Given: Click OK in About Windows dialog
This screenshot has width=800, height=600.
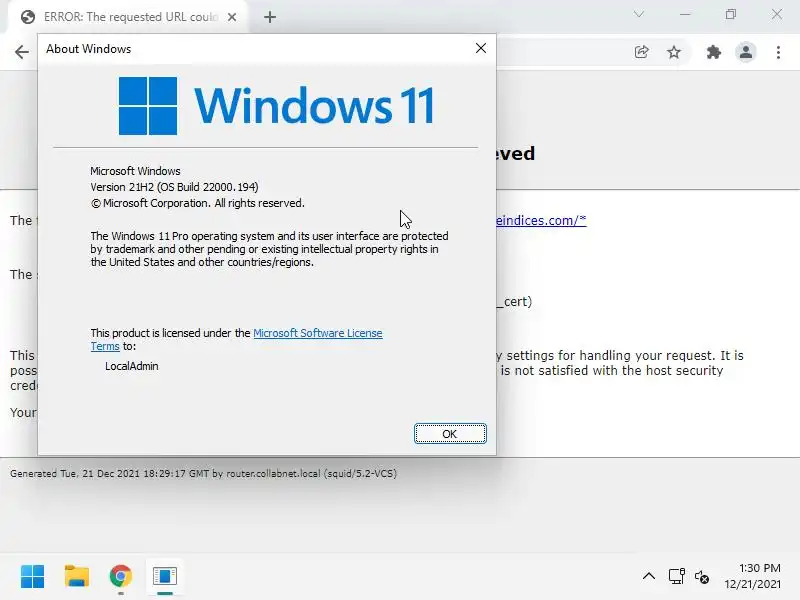Looking at the screenshot, I should 450,434.
